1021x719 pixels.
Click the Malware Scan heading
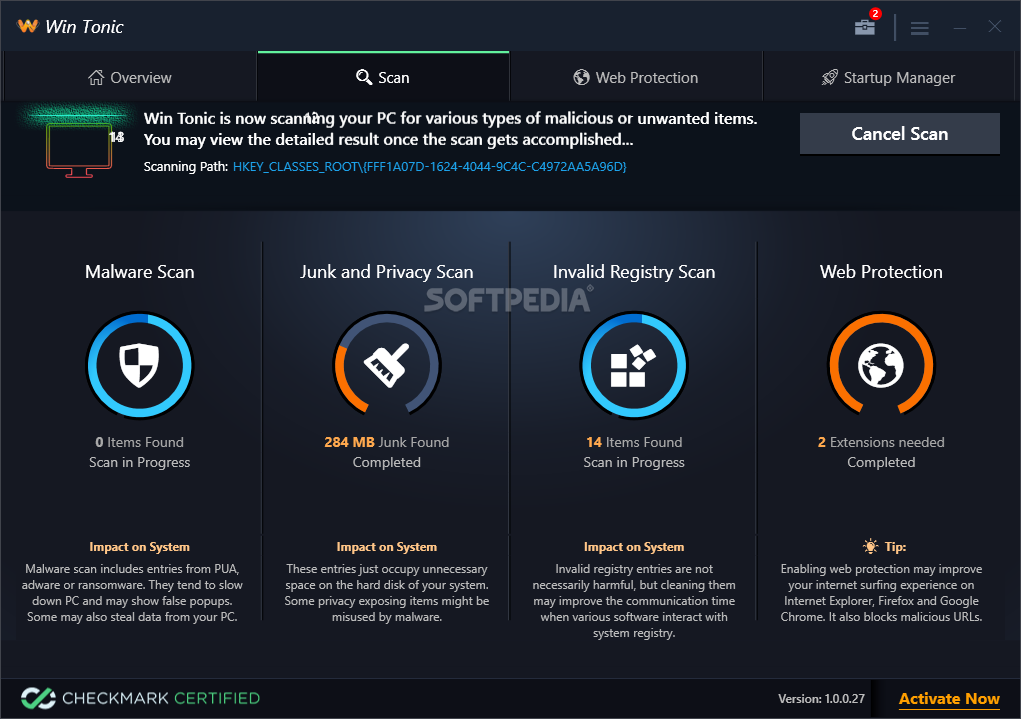[x=139, y=272]
